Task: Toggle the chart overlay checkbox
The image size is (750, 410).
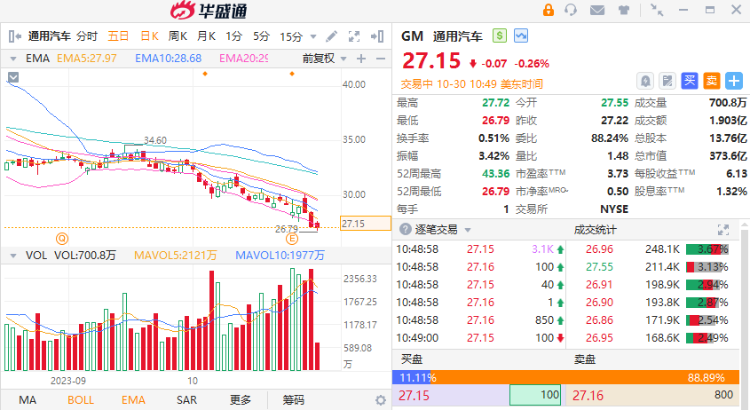Action: pyautogui.click(x=13, y=77)
